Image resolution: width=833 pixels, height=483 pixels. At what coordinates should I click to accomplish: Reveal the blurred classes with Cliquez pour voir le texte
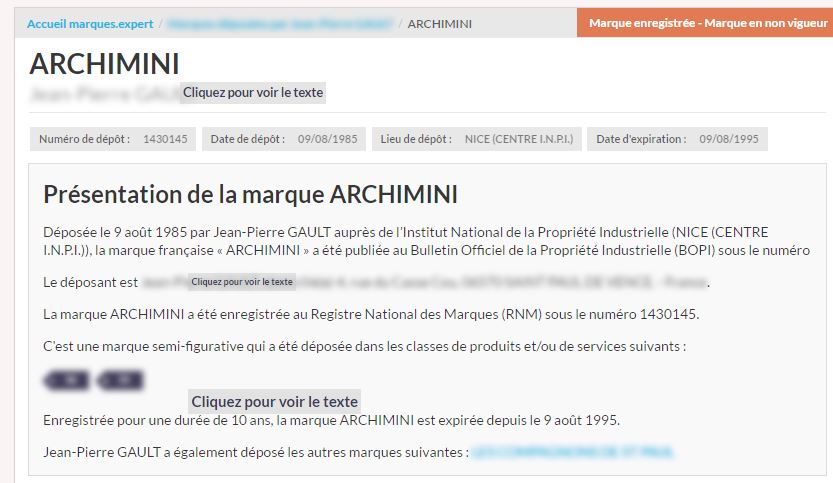[274, 401]
